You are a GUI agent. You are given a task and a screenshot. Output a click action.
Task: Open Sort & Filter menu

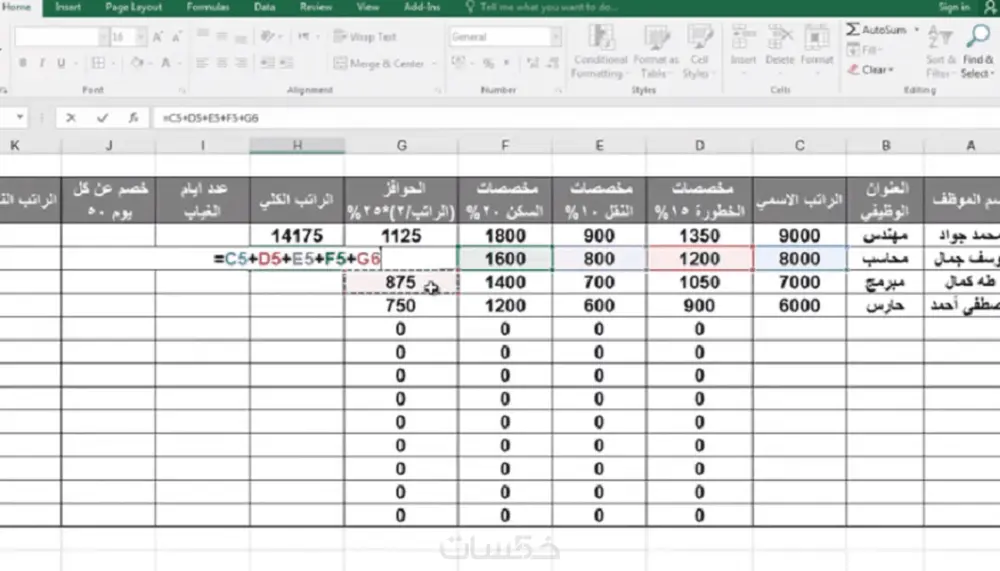pyautogui.click(x=940, y=51)
